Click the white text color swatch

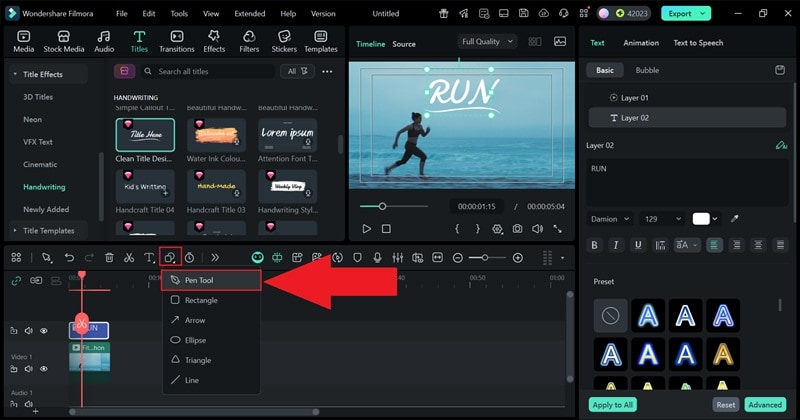coord(701,219)
